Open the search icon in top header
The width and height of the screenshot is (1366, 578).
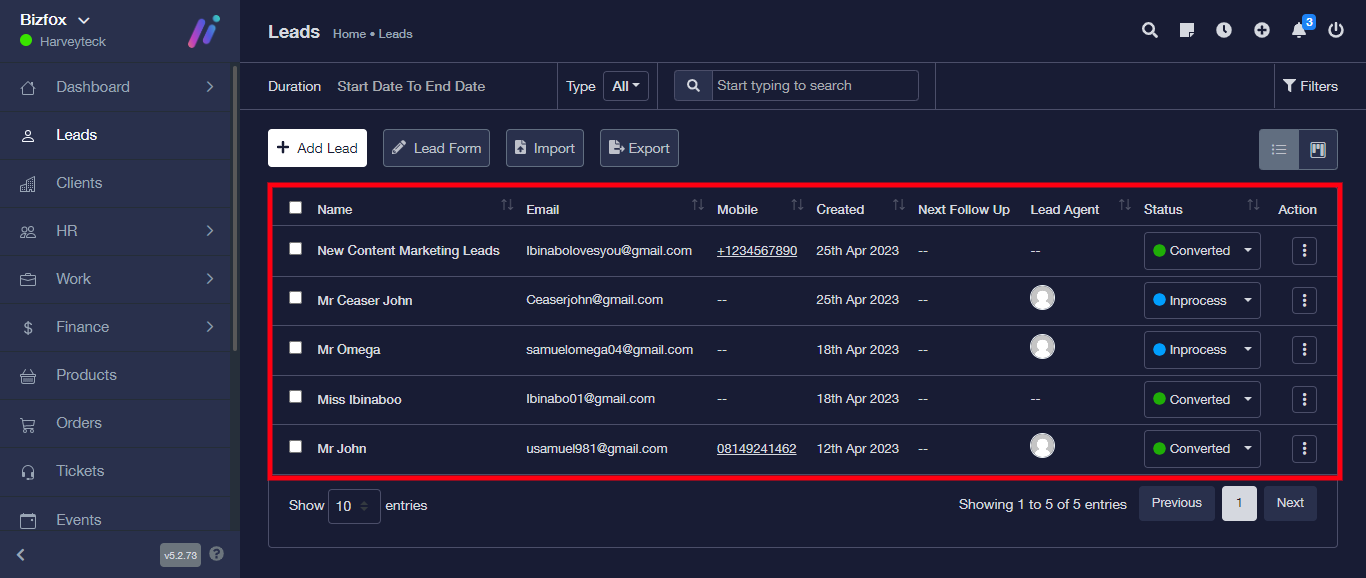pyautogui.click(x=1150, y=31)
